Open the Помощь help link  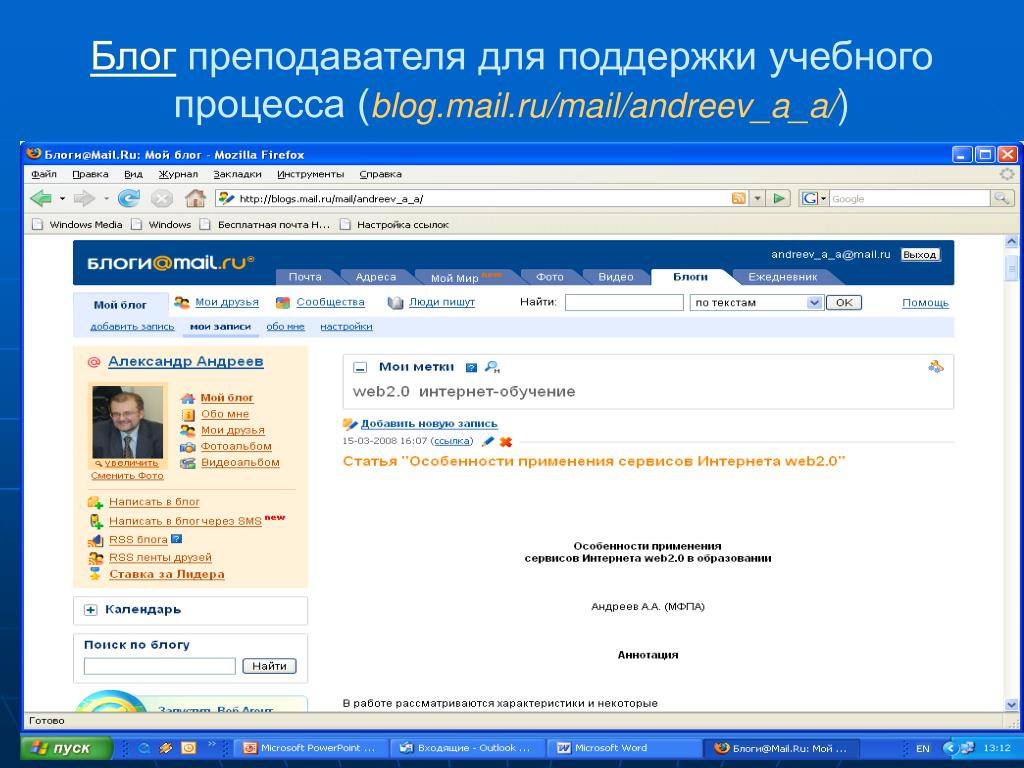925,302
